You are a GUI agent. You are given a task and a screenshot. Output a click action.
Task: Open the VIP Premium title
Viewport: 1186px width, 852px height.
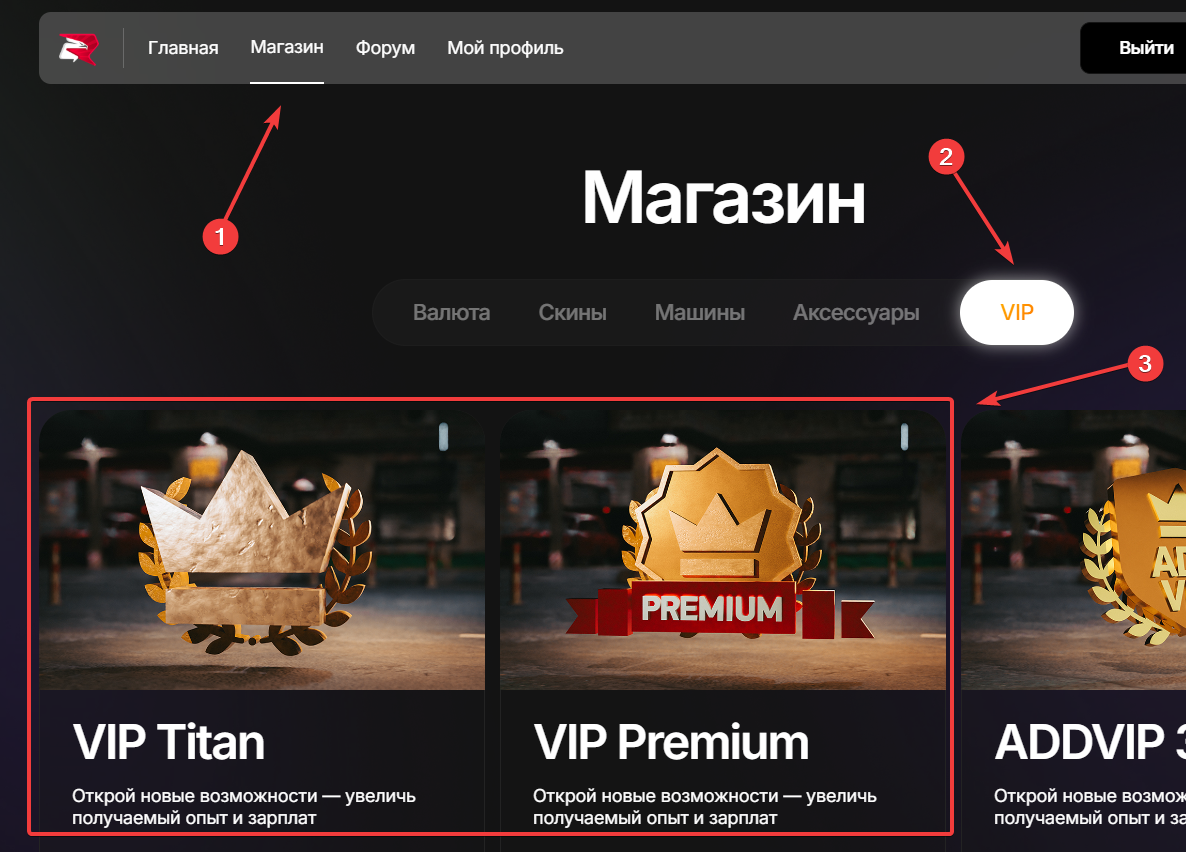coord(671,742)
